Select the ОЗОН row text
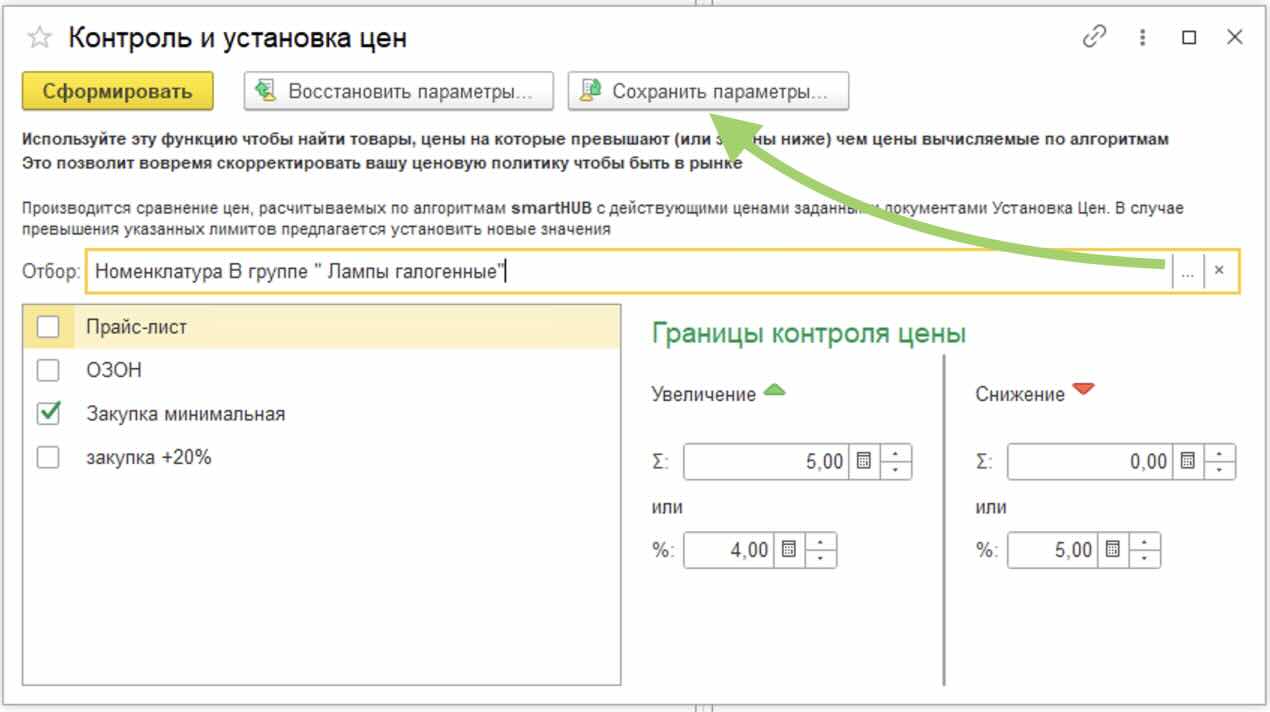The image size is (1270, 712). (114, 370)
